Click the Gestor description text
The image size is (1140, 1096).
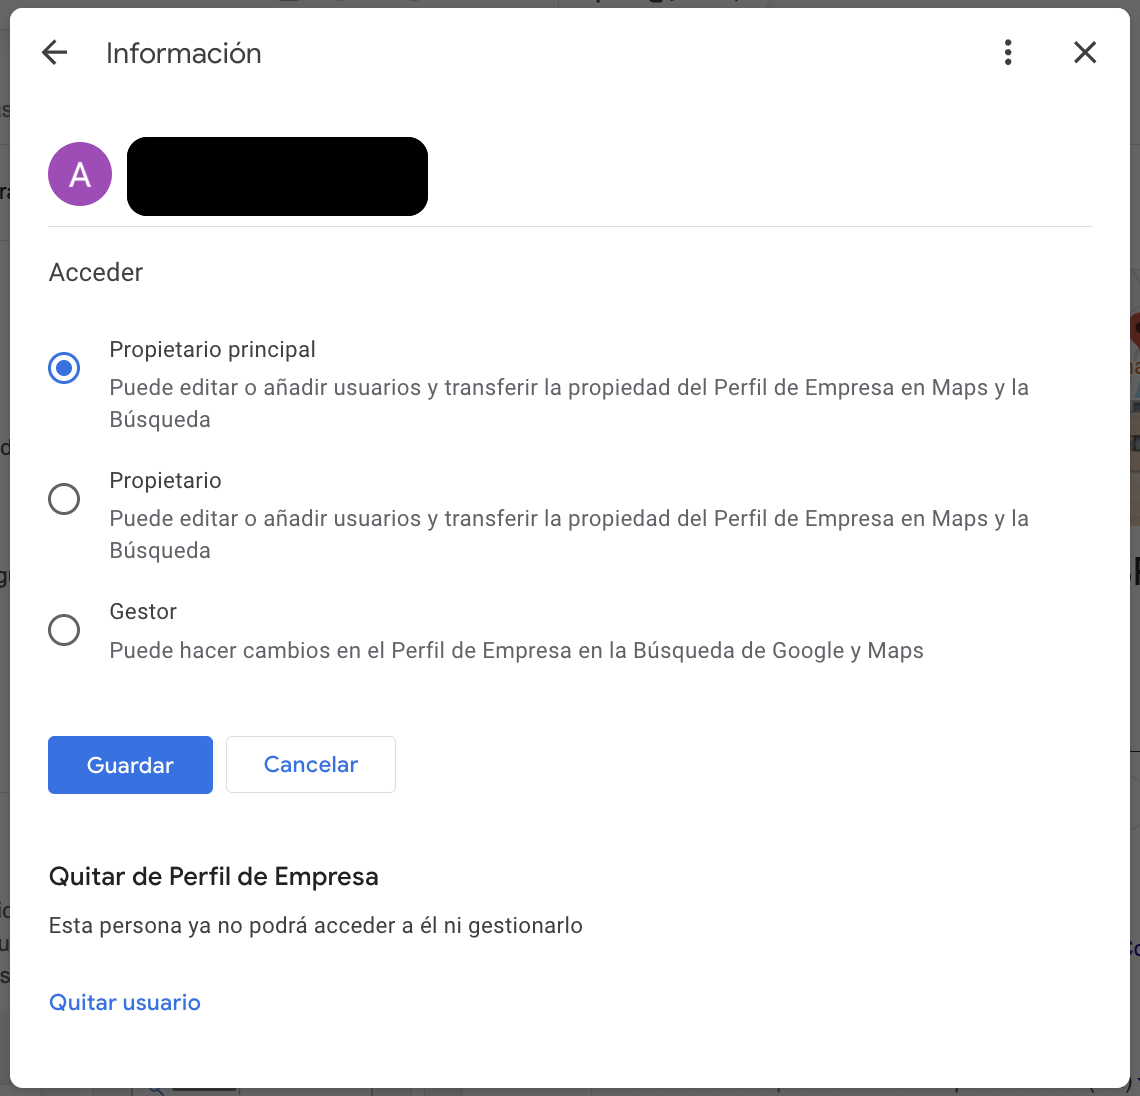[x=516, y=650]
